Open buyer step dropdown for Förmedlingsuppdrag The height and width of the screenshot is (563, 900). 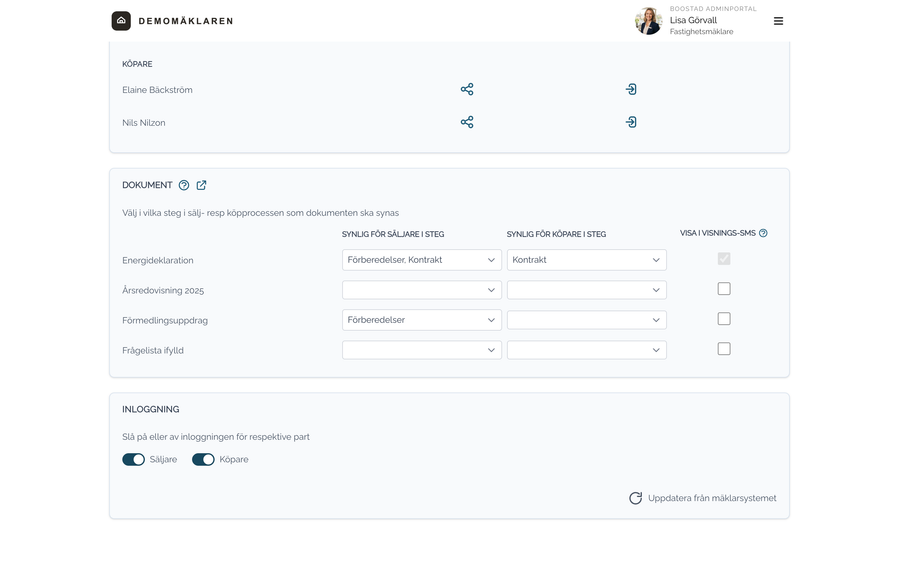587,320
